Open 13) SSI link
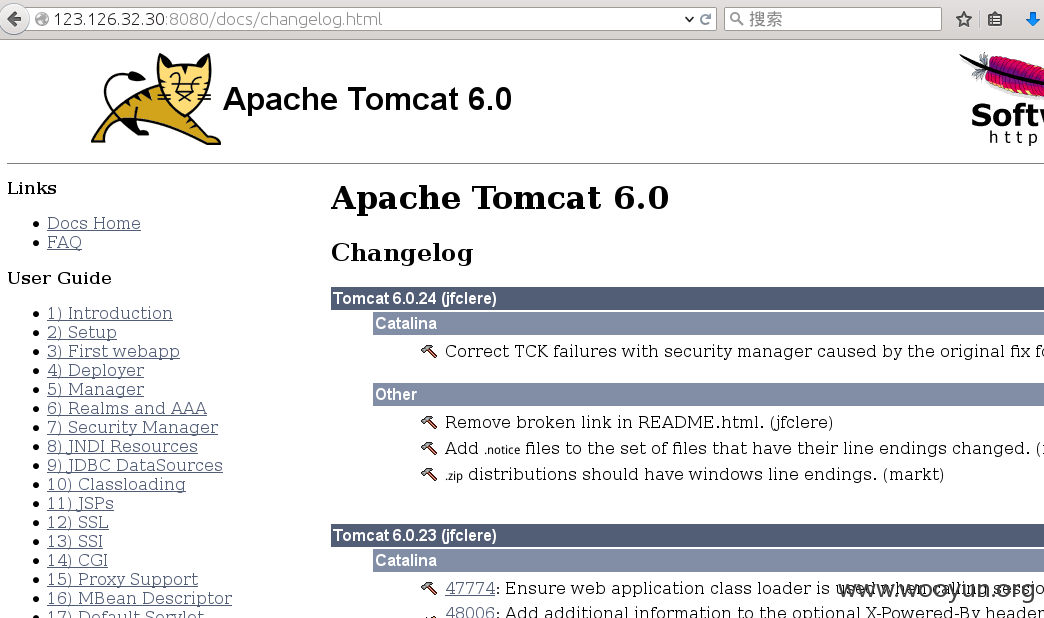1044x618 pixels. coord(75,541)
